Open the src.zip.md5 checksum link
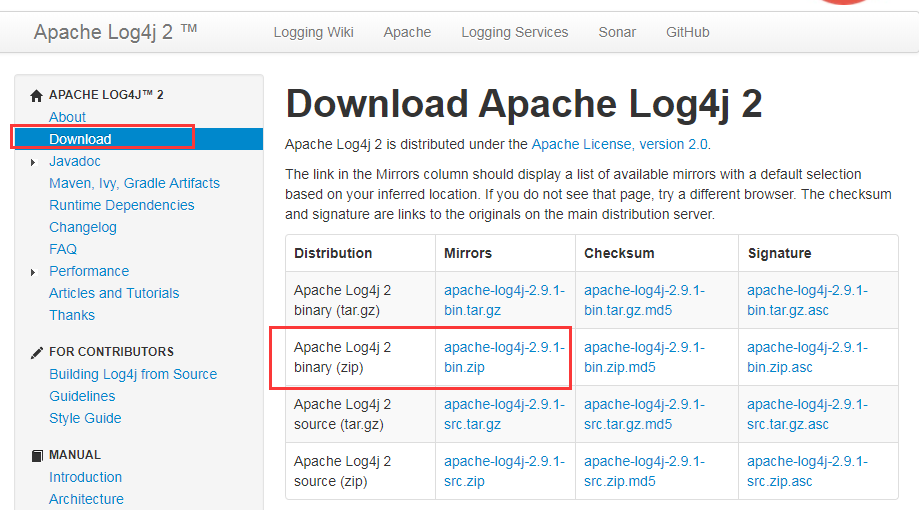This screenshot has width=919, height=510. tap(644, 471)
